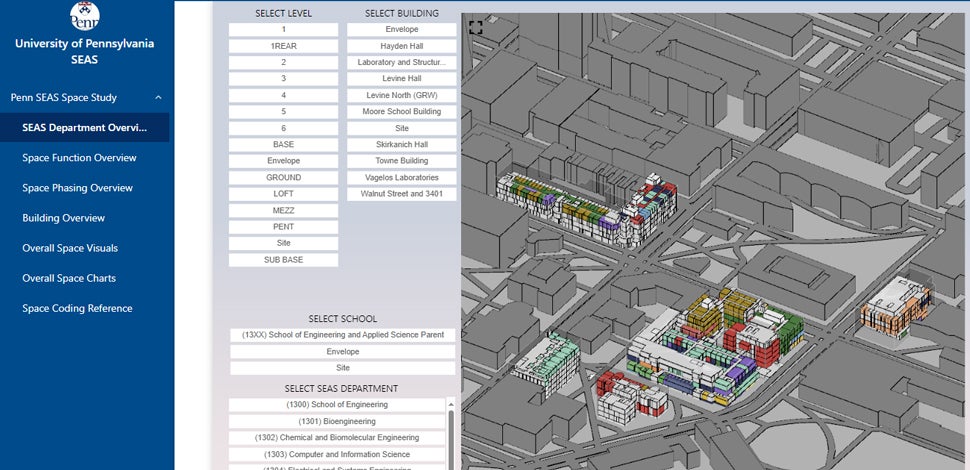Select Site in building list
Image resolution: width=970 pixels, height=470 pixels.
coord(401,128)
